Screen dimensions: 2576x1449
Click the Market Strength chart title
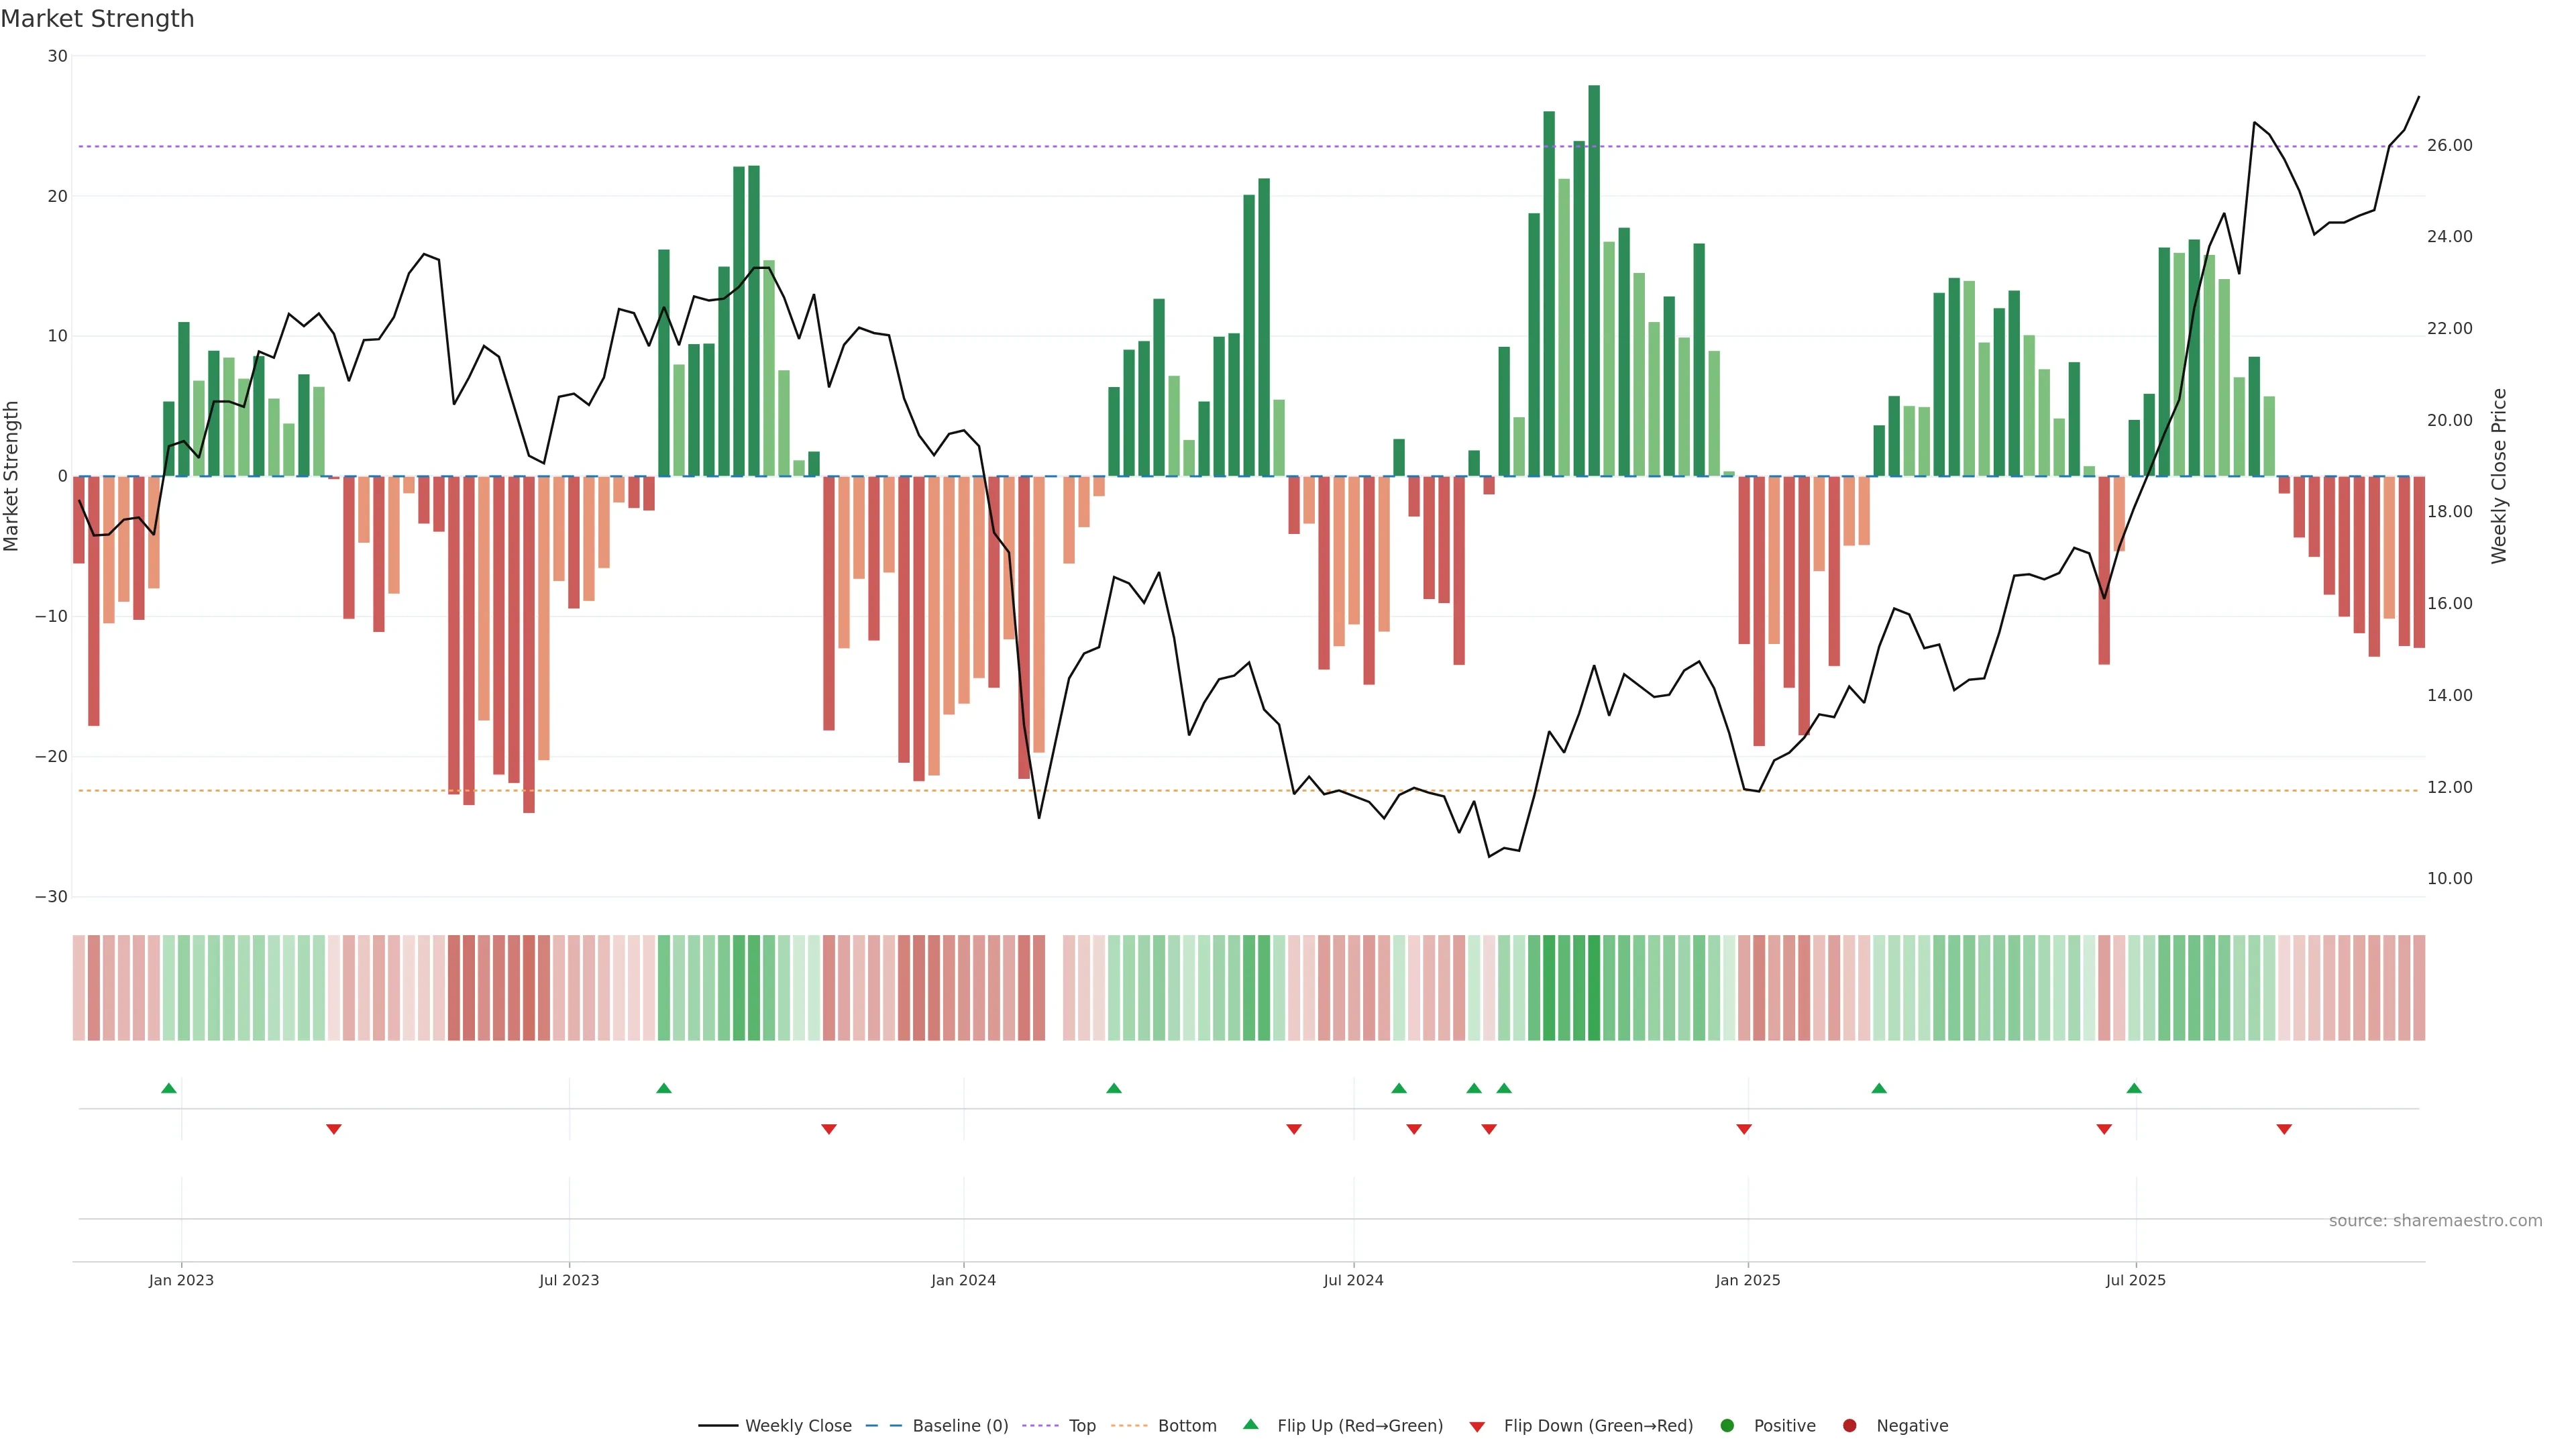tap(97, 19)
